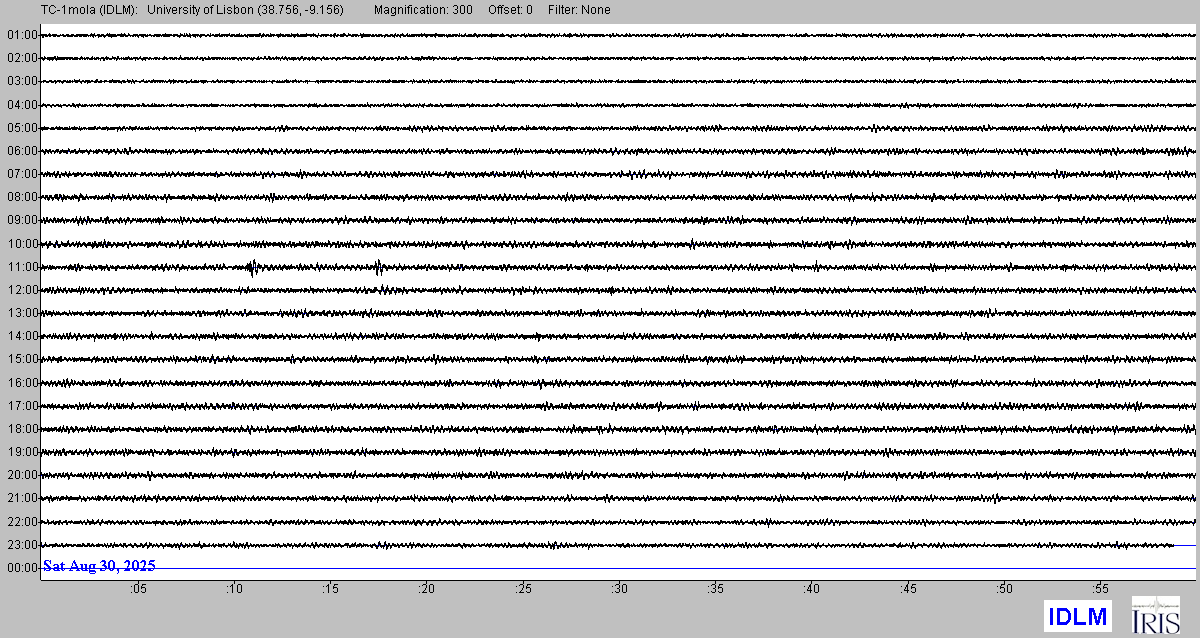Click the :55 minute axis marker
The width and height of the screenshot is (1200, 638).
[x=1100, y=589]
